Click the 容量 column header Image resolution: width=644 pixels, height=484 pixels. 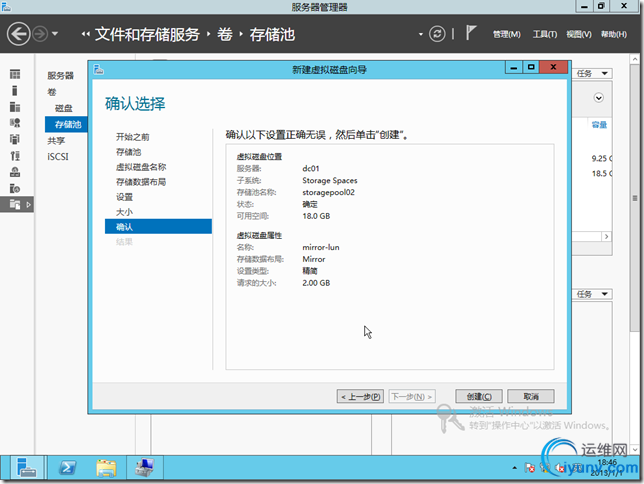(x=599, y=124)
